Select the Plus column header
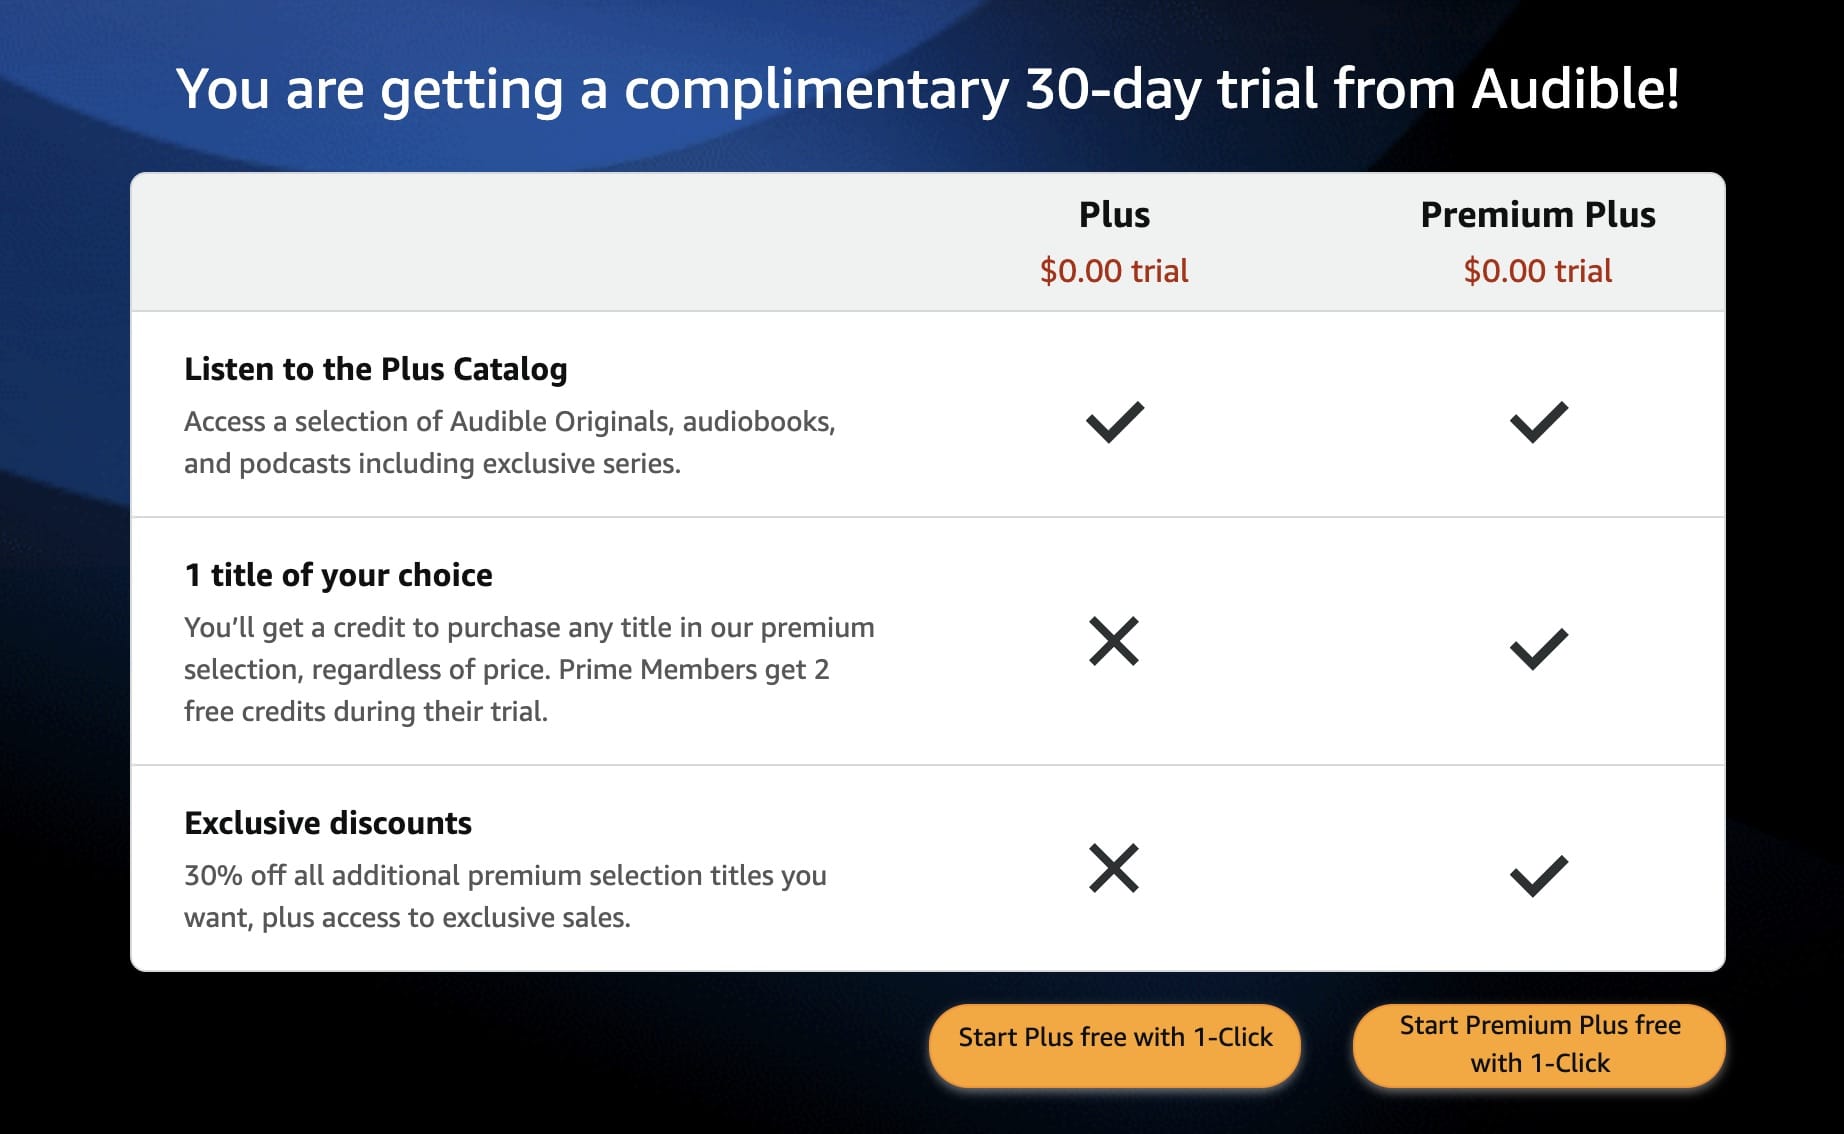Image resolution: width=1844 pixels, height=1134 pixels. (1113, 214)
